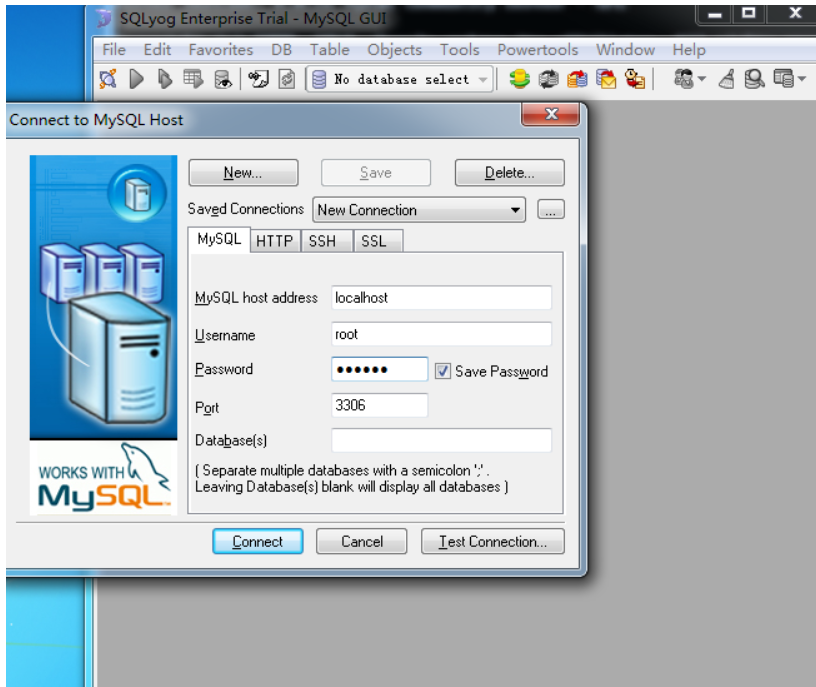Focus the MySQL host address field
Viewport: 816px width, 687px height.
pos(441,298)
